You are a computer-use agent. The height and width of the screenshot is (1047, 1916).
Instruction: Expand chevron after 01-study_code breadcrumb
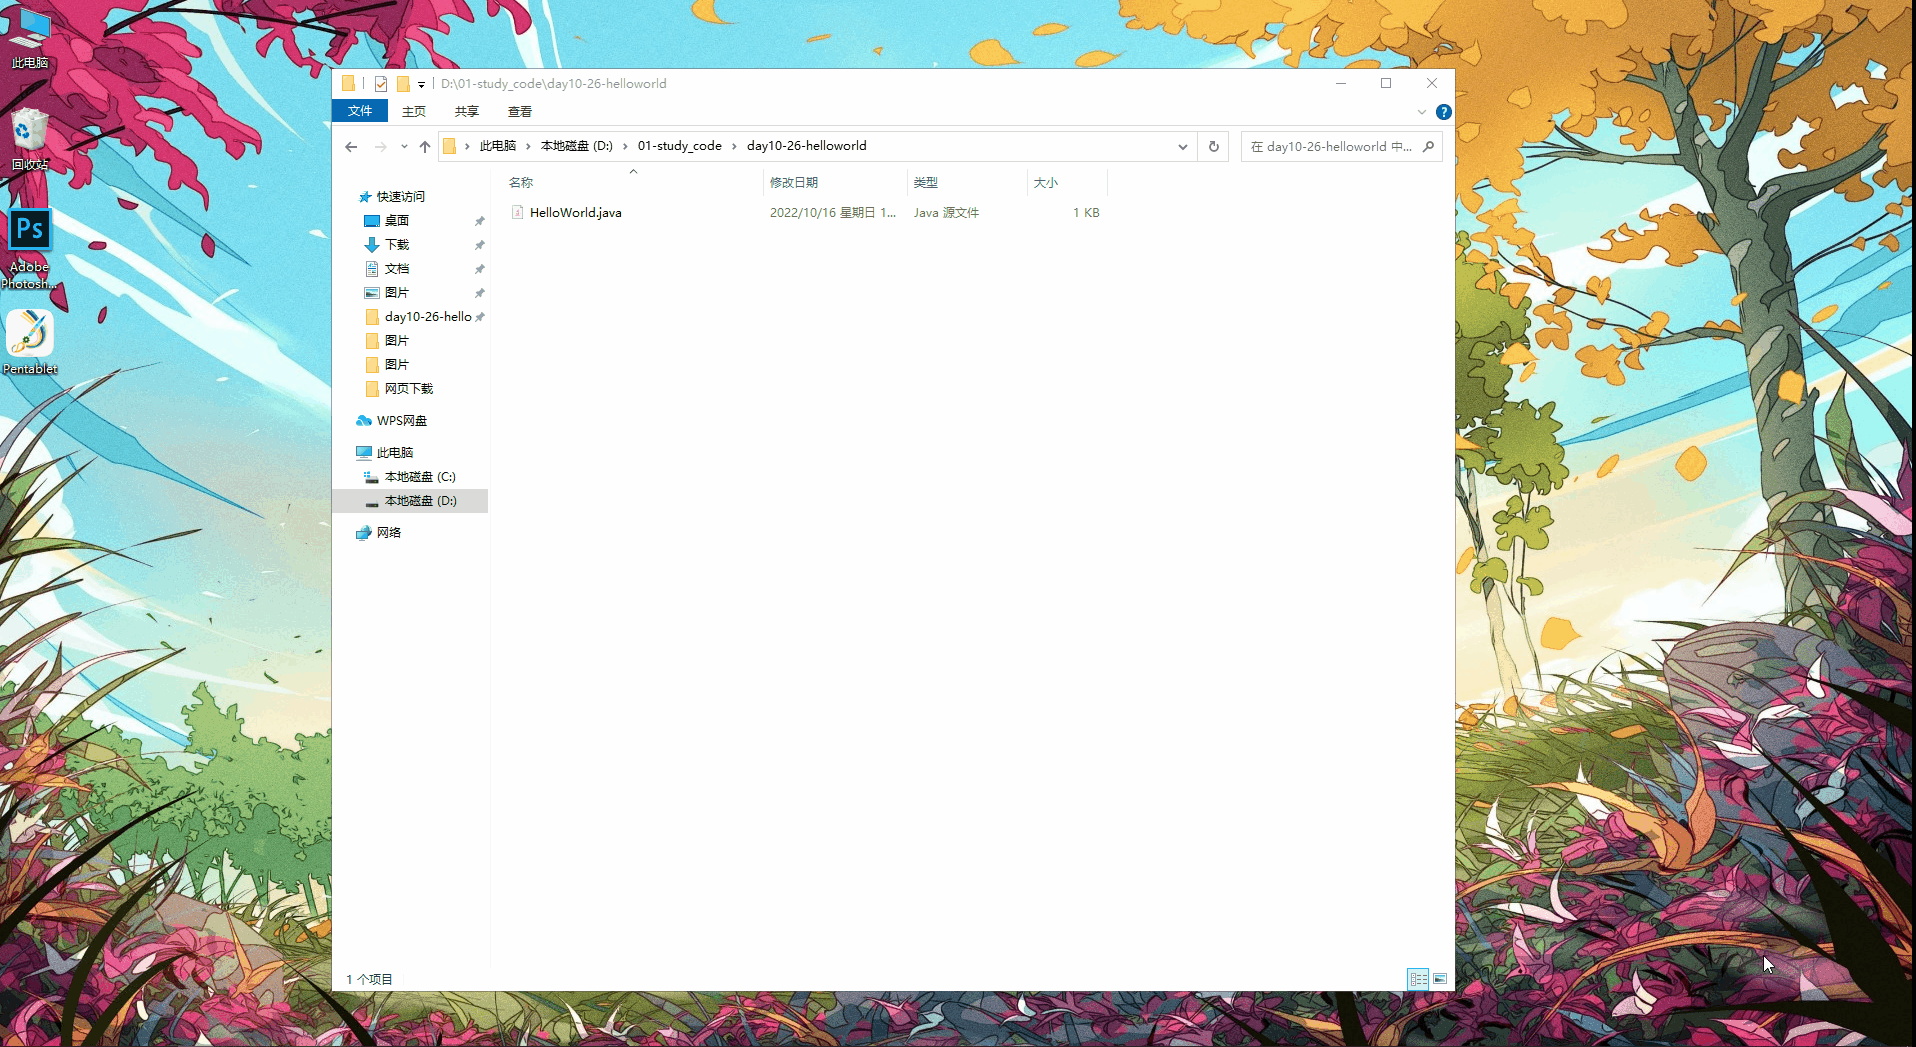click(x=734, y=146)
